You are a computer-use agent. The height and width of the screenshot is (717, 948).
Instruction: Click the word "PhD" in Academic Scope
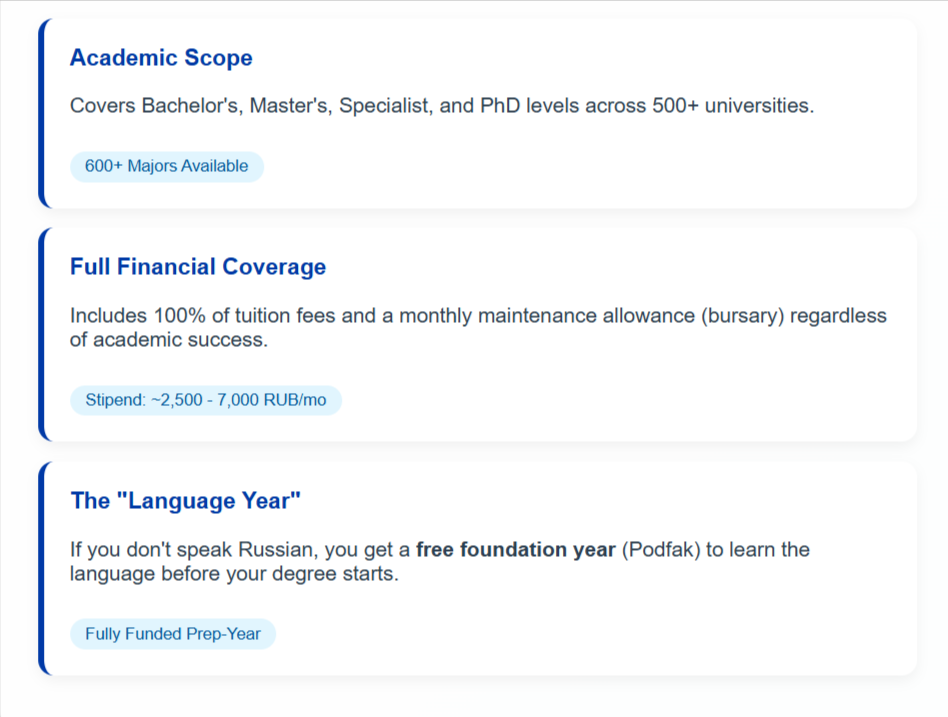tap(499, 105)
